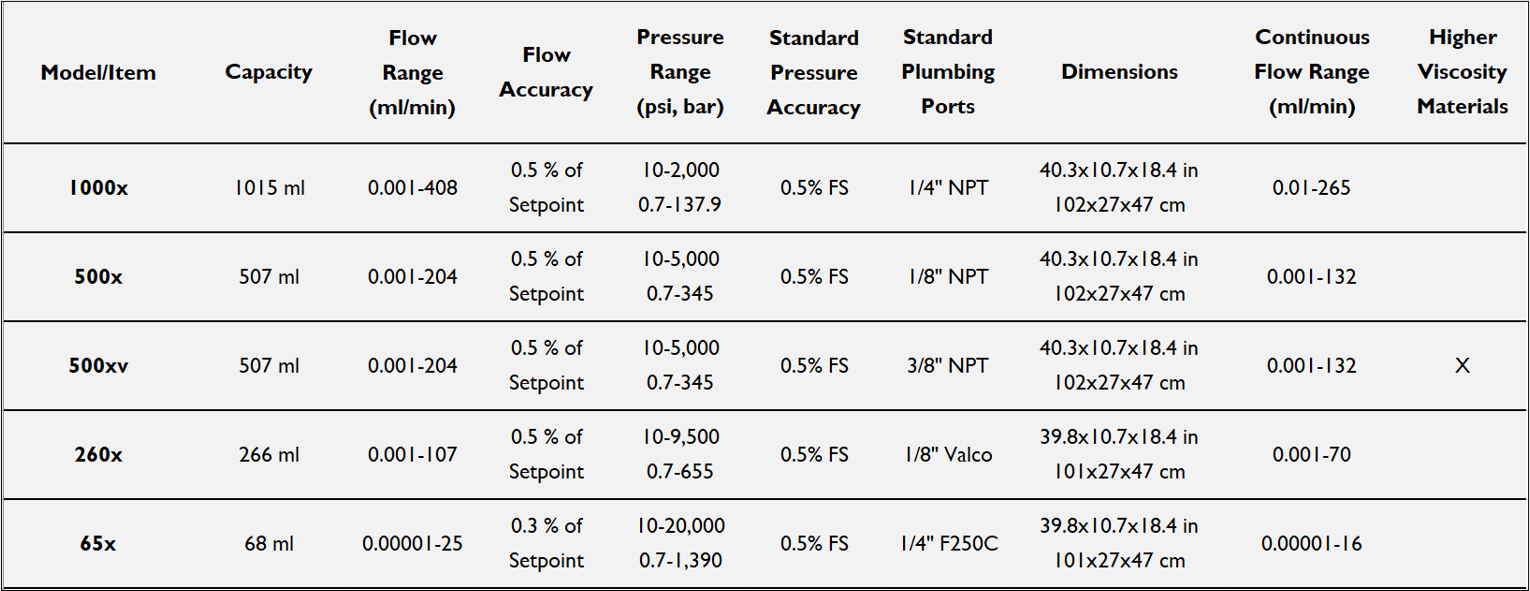Select the 500xv model name cell

pyautogui.click(x=98, y=366)
